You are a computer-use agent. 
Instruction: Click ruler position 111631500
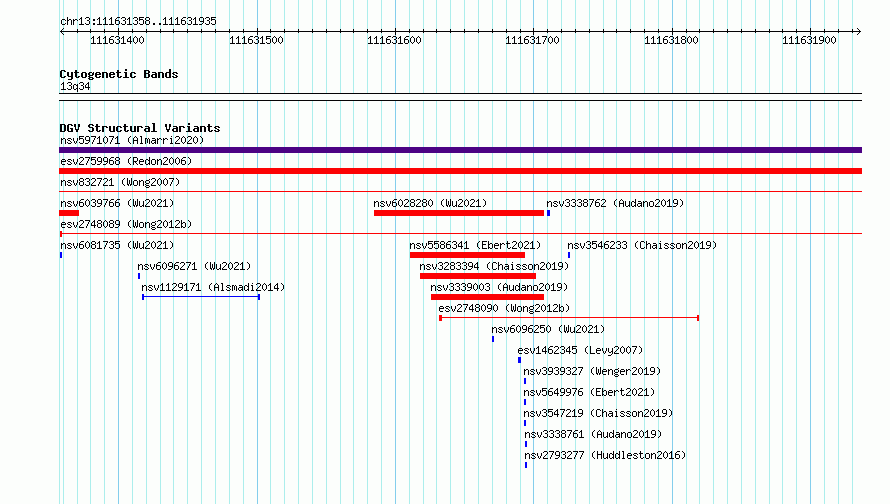(256, 40)
